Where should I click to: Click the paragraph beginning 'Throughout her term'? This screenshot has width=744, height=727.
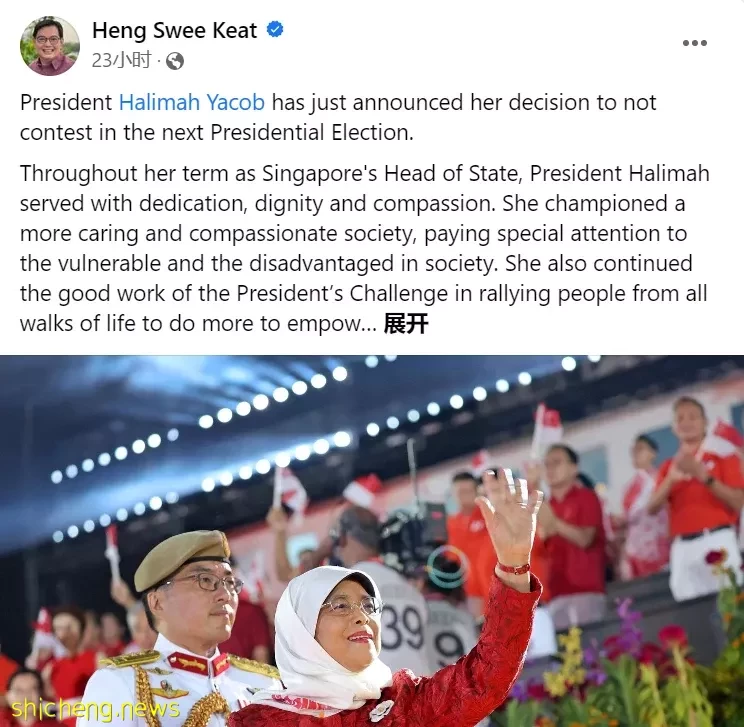click(364, 248)
